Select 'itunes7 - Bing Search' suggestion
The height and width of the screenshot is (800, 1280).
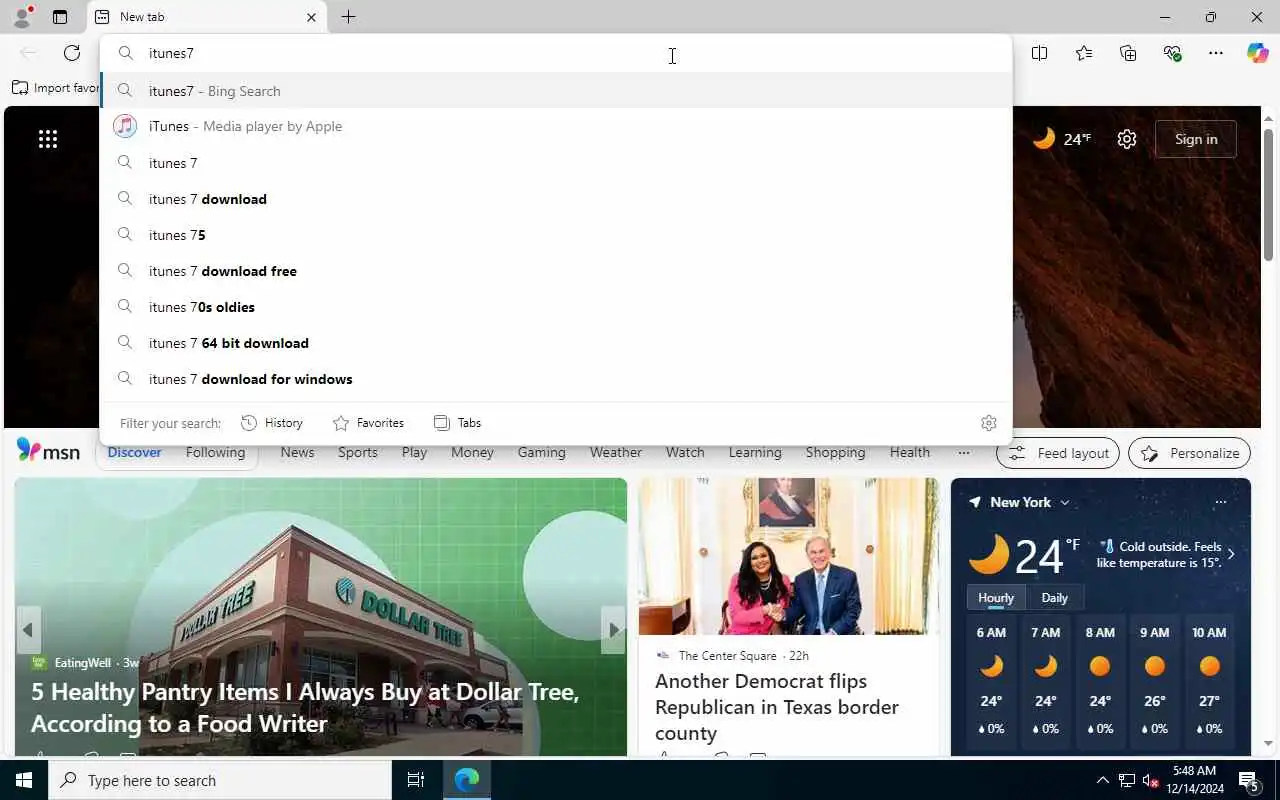click(556, 91)
